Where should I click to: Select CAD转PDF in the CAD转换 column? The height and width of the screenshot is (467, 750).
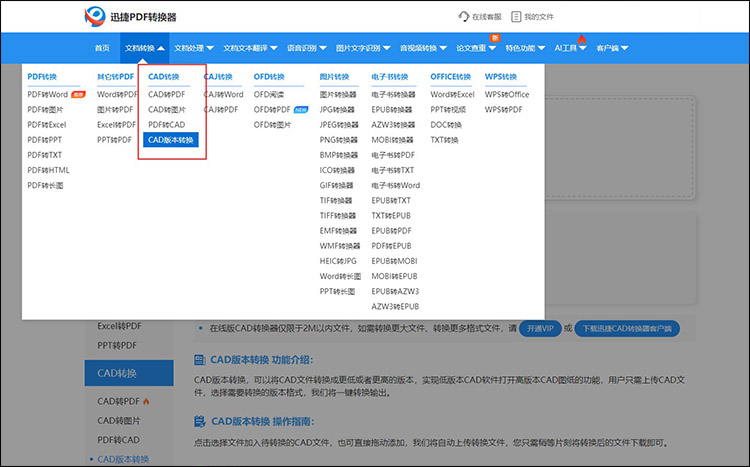coord(166,94)
